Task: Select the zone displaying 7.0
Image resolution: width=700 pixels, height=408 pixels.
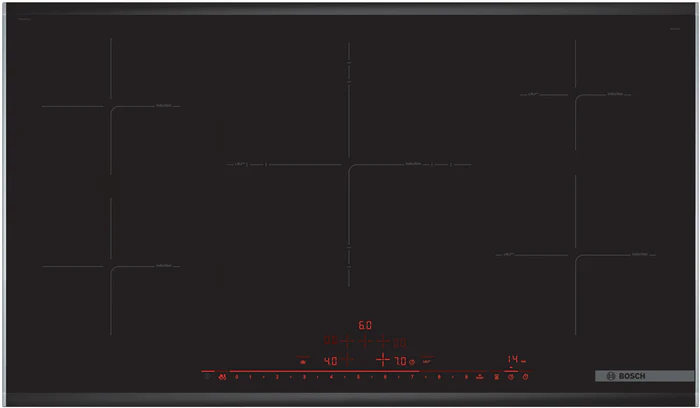Action: pos(399,361)
